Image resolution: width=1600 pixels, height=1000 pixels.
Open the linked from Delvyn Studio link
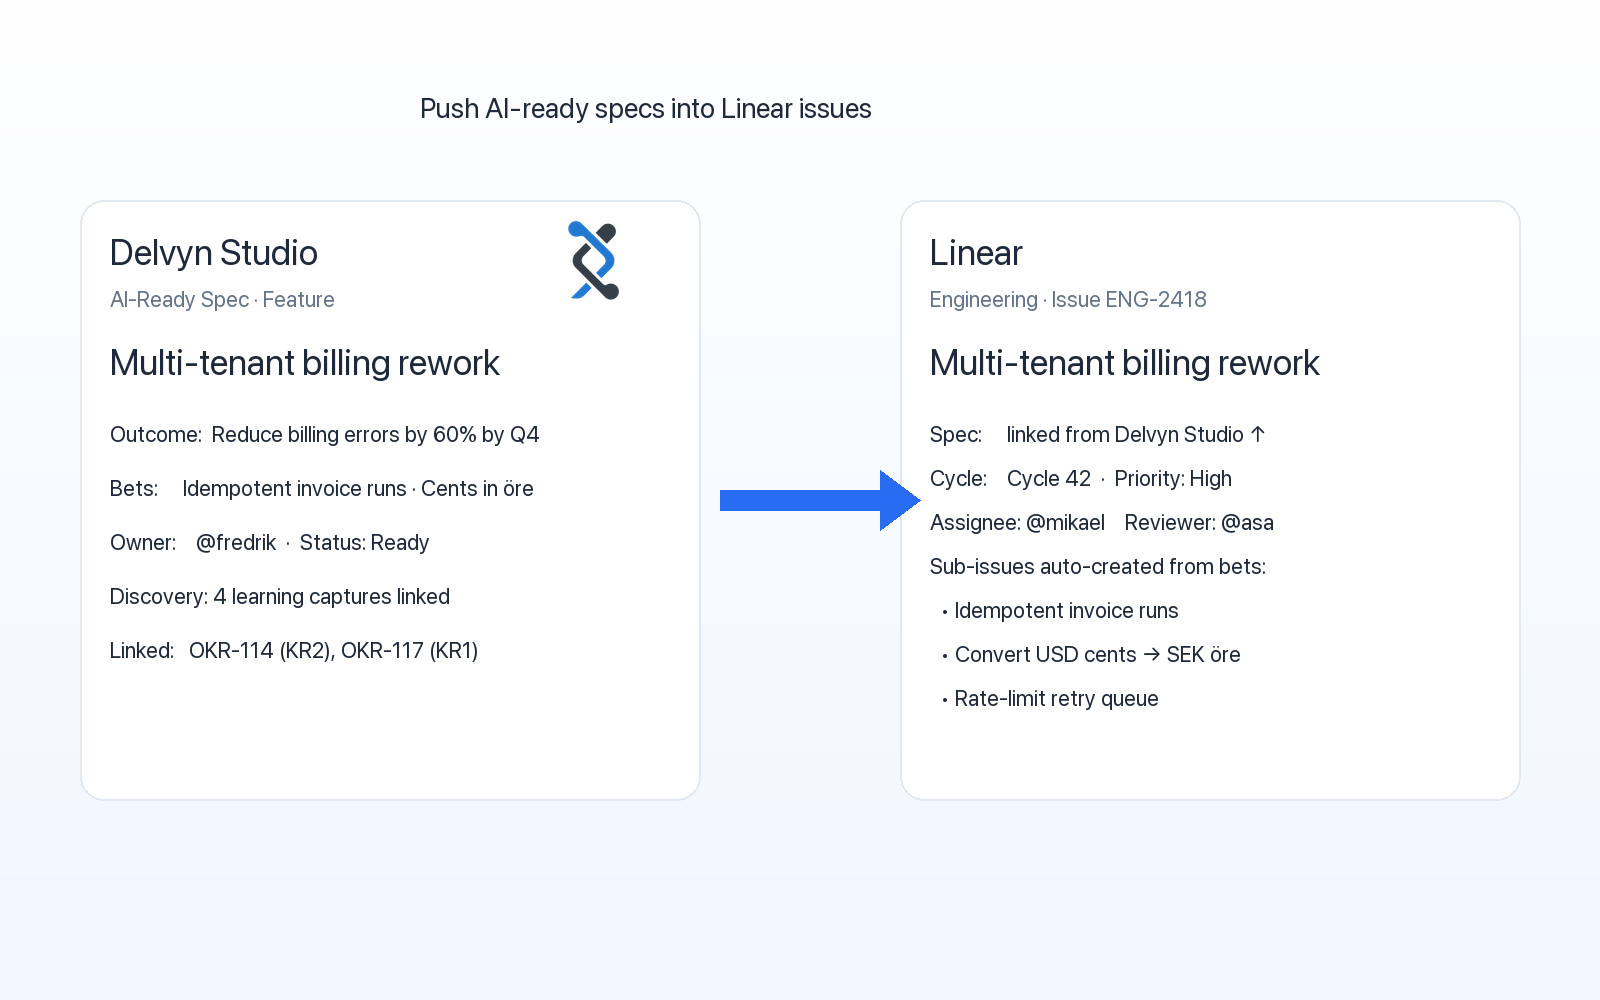1125,434
